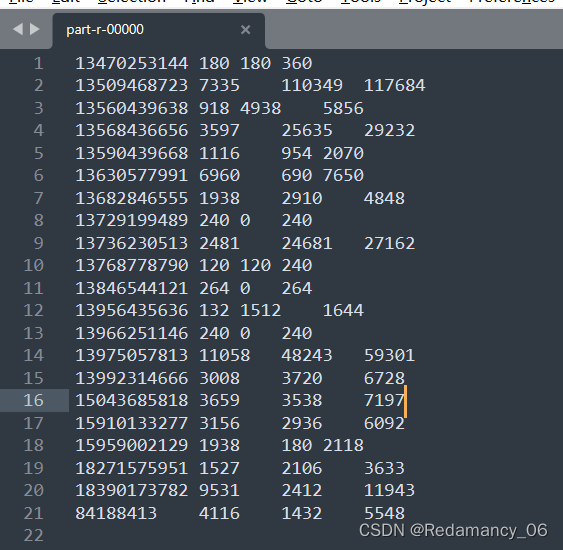Viewport: 563px width, 550px height.
Task: Click value 4116 on line 21
Action: click(219, 513)
